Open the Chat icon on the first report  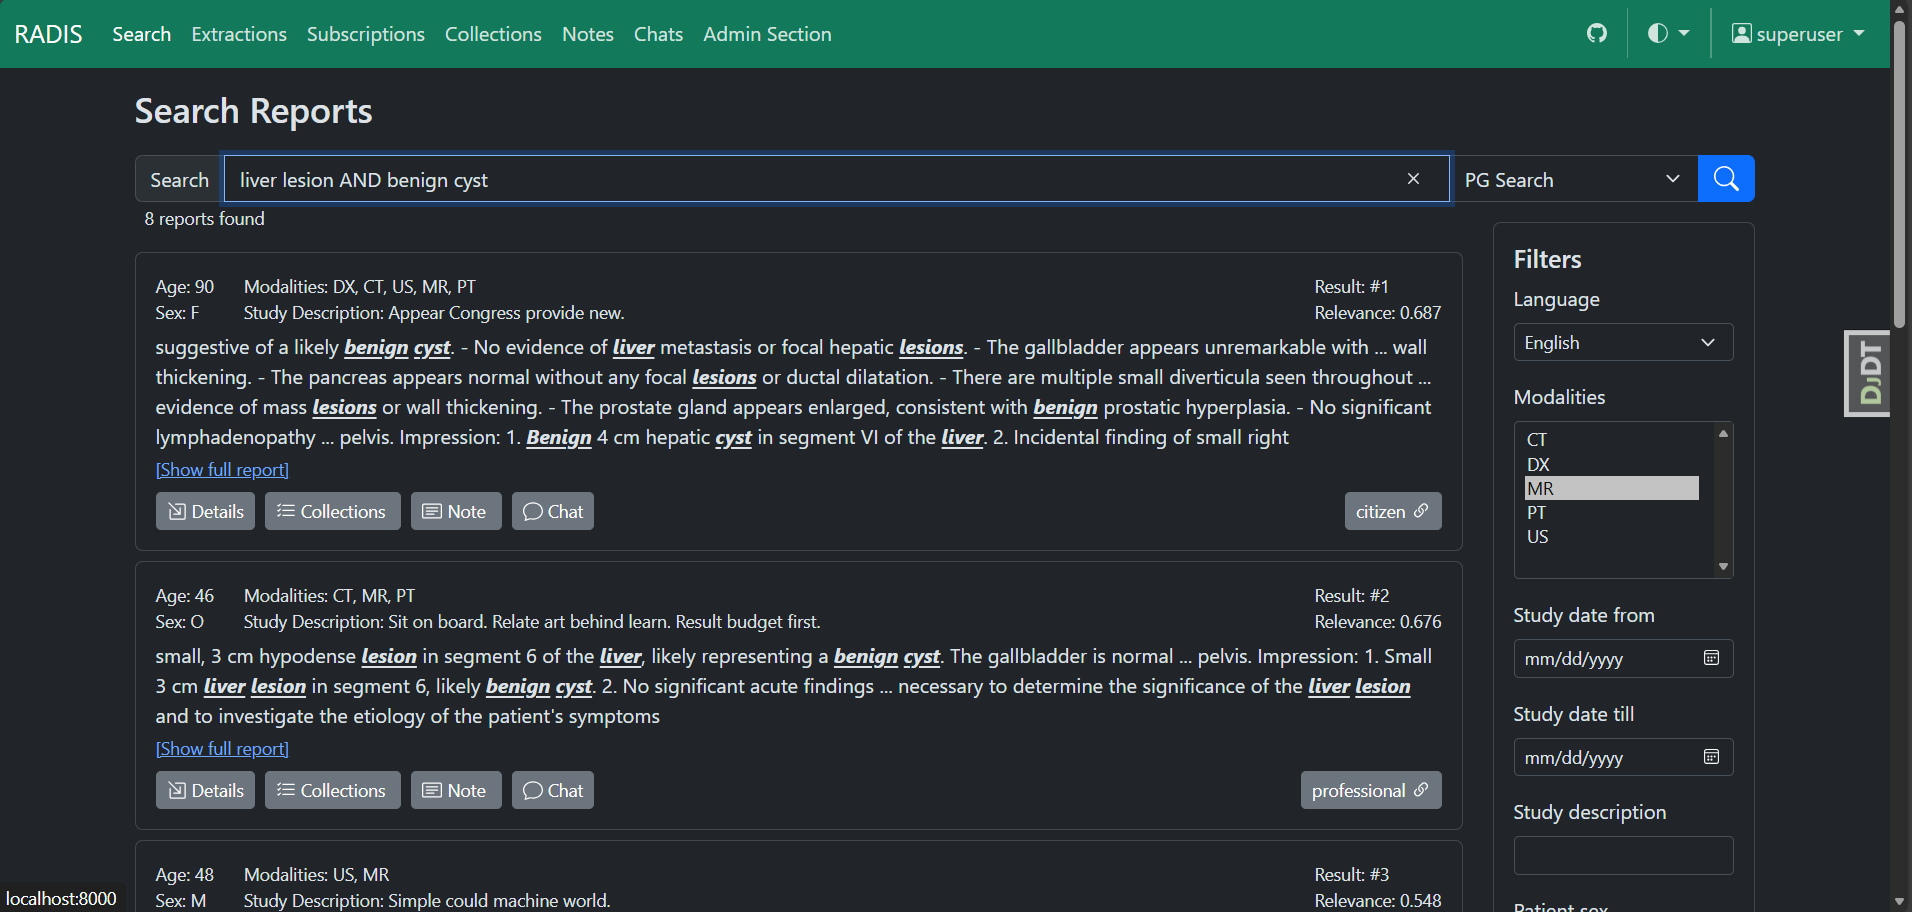(x=552, y=511)
